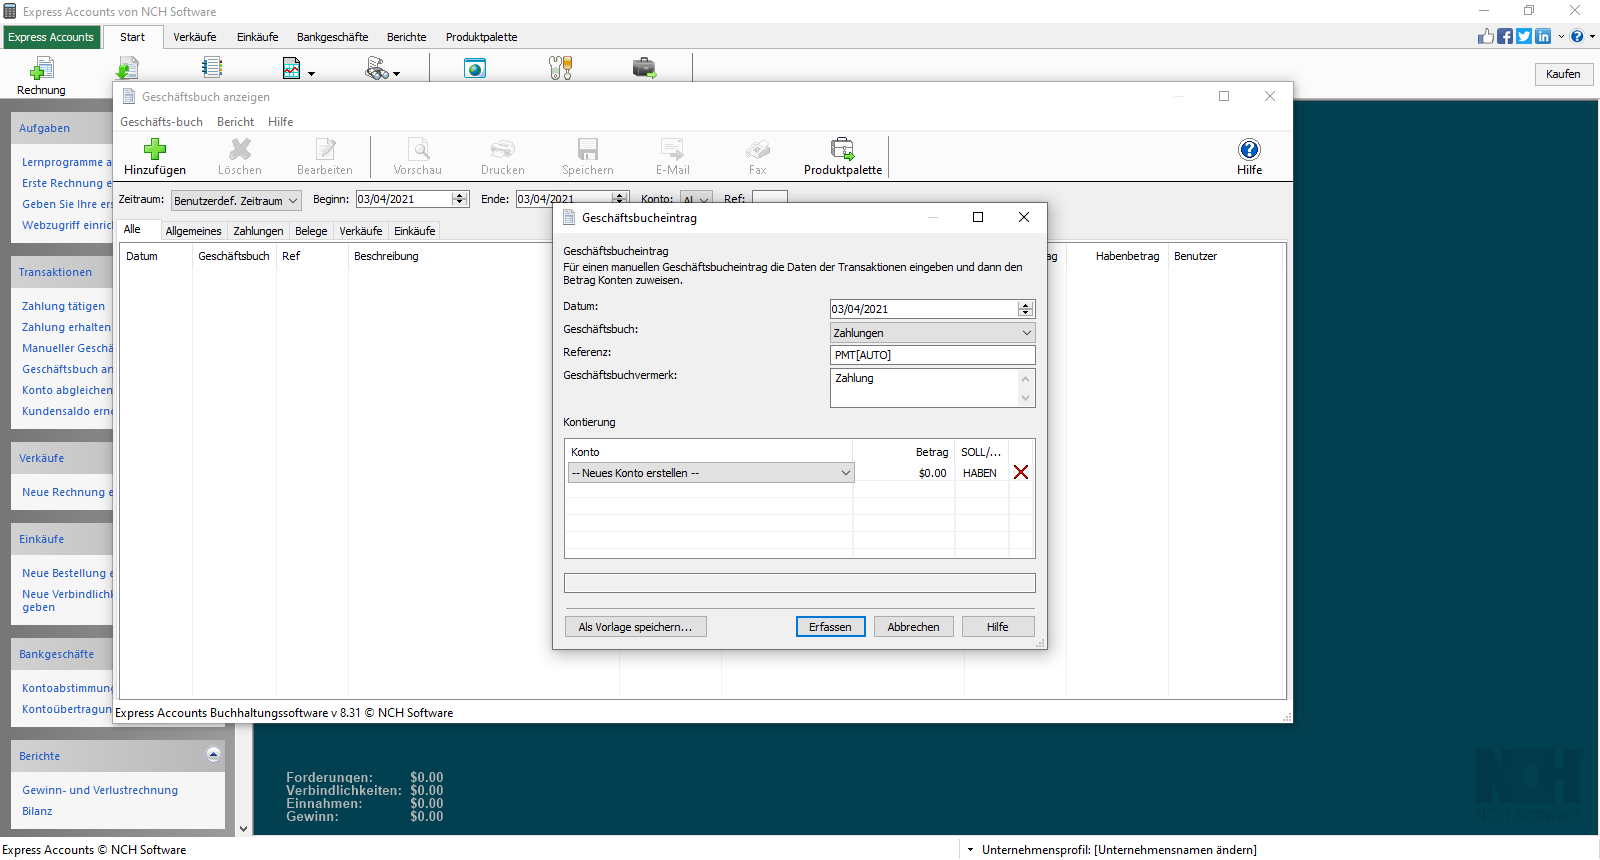Viewport: 1600px width, 860px height.
Task: Open the Konto filter dropdown in journal window
Action: [x=696, y=199]
